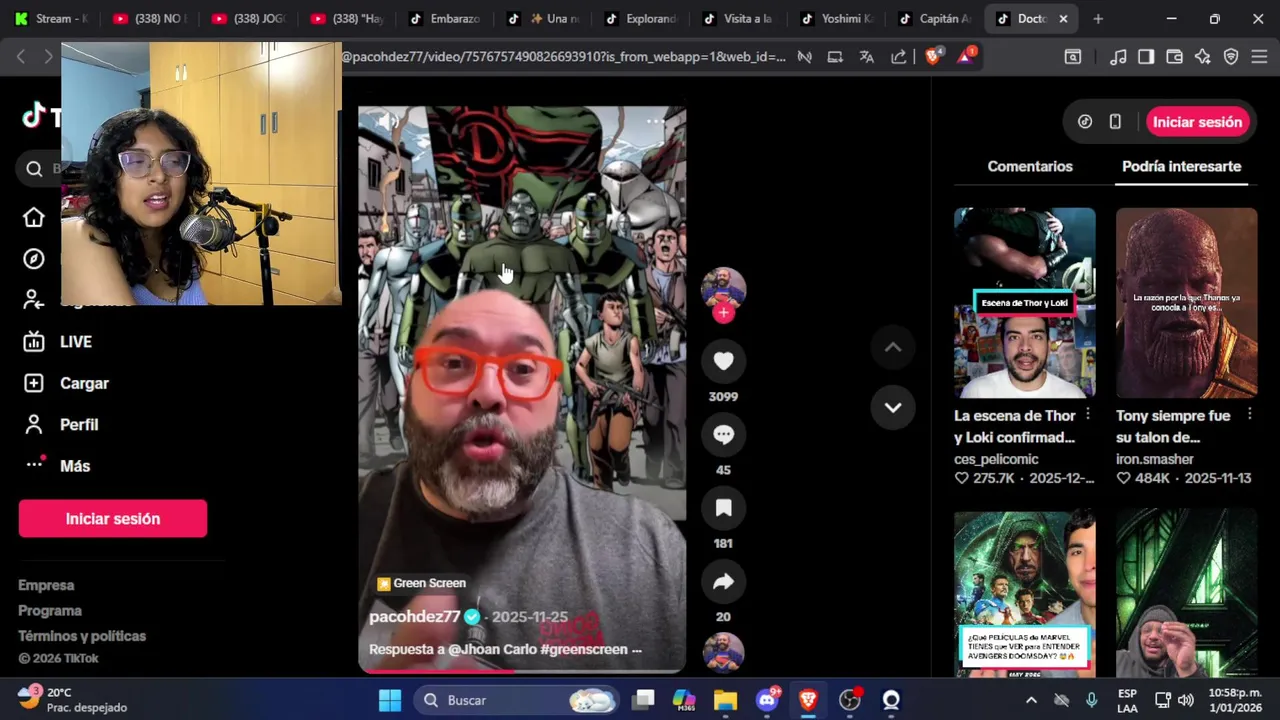This screenshot has height=720, width=1280.
Task: Click the Green Screen effect tag
Action: tap(421, 583)
